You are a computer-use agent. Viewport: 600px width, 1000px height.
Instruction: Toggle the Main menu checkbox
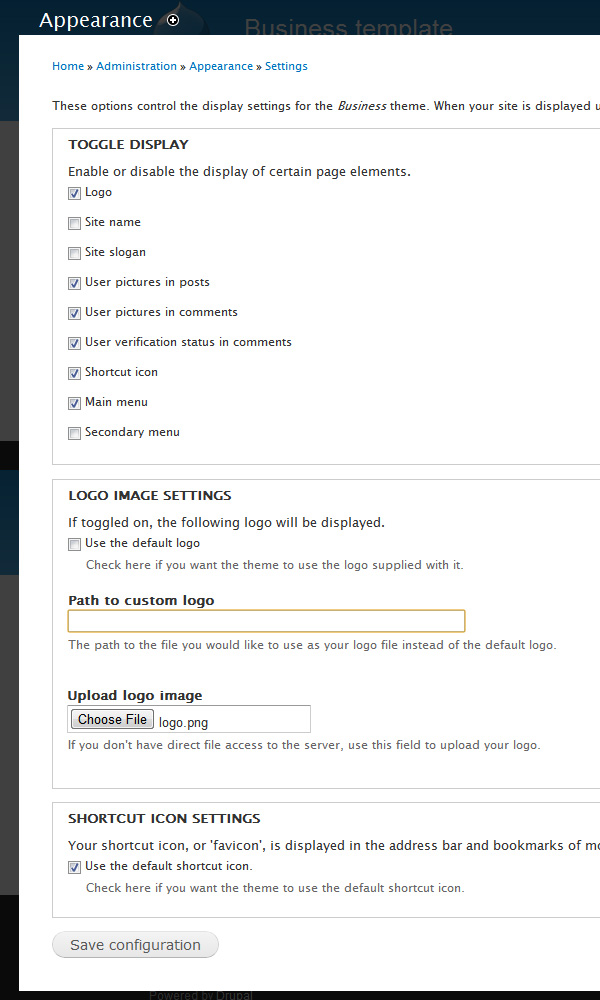pos(75,403)
